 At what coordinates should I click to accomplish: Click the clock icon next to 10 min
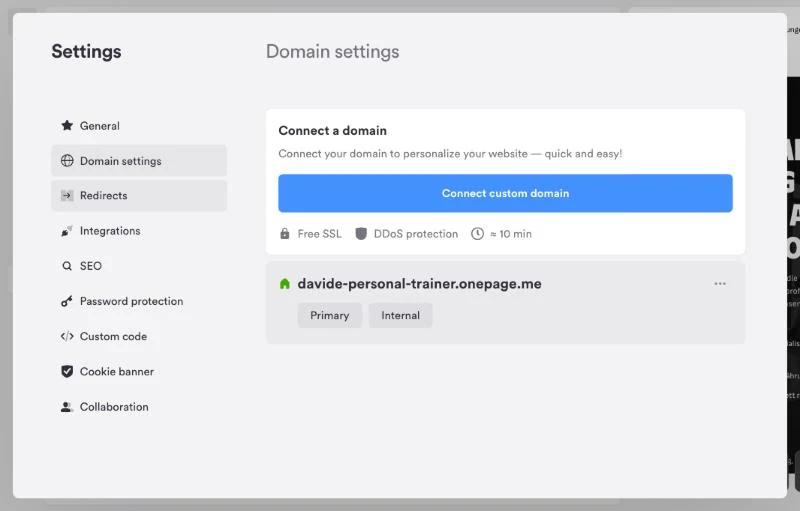tap(477, 234)
